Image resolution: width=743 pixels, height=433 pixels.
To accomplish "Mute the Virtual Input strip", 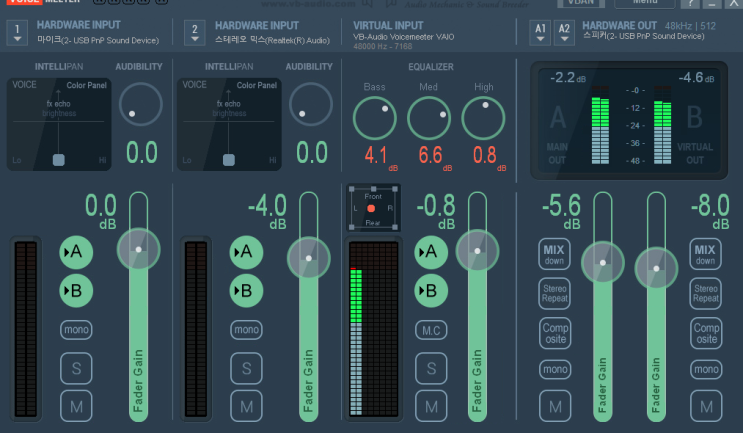I will point(431,406).
